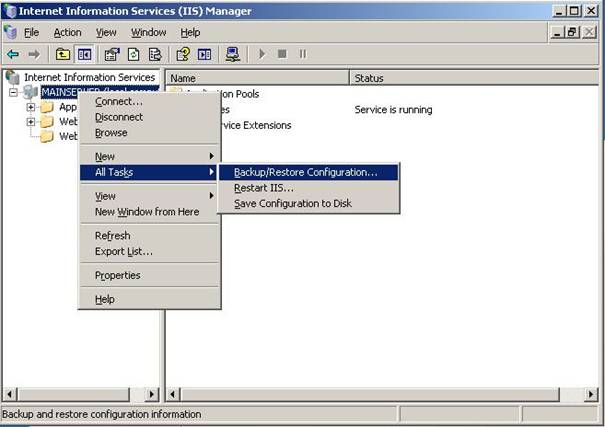Screen dimensions: 605x427
Task: Click the 'Service is running' status text
Action: (393, 110)
